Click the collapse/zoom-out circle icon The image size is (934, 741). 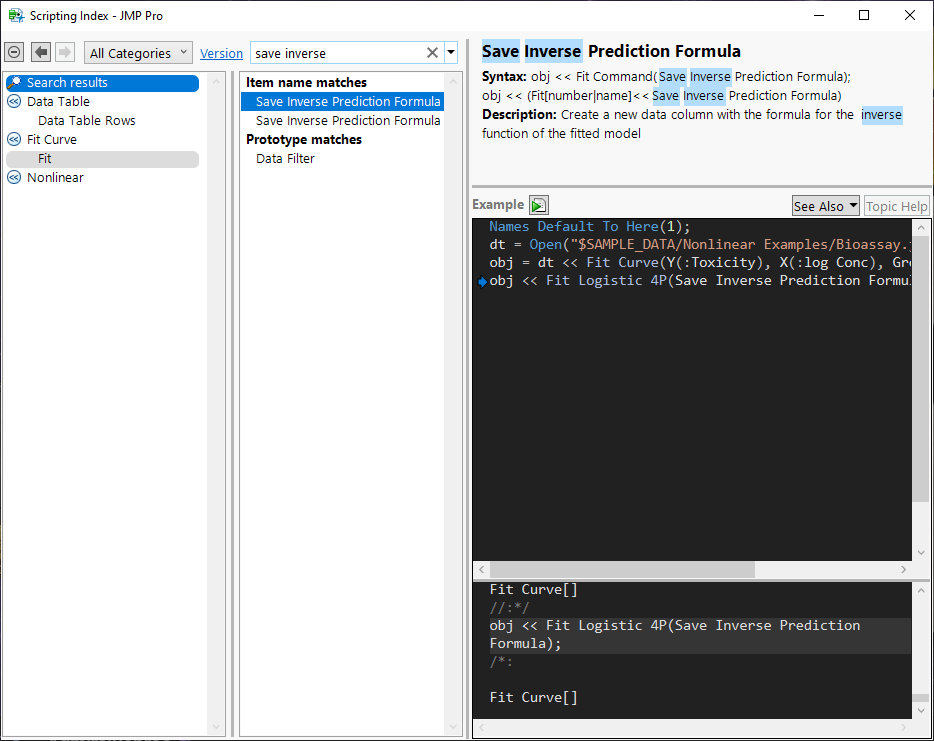(x=14, y=53)
